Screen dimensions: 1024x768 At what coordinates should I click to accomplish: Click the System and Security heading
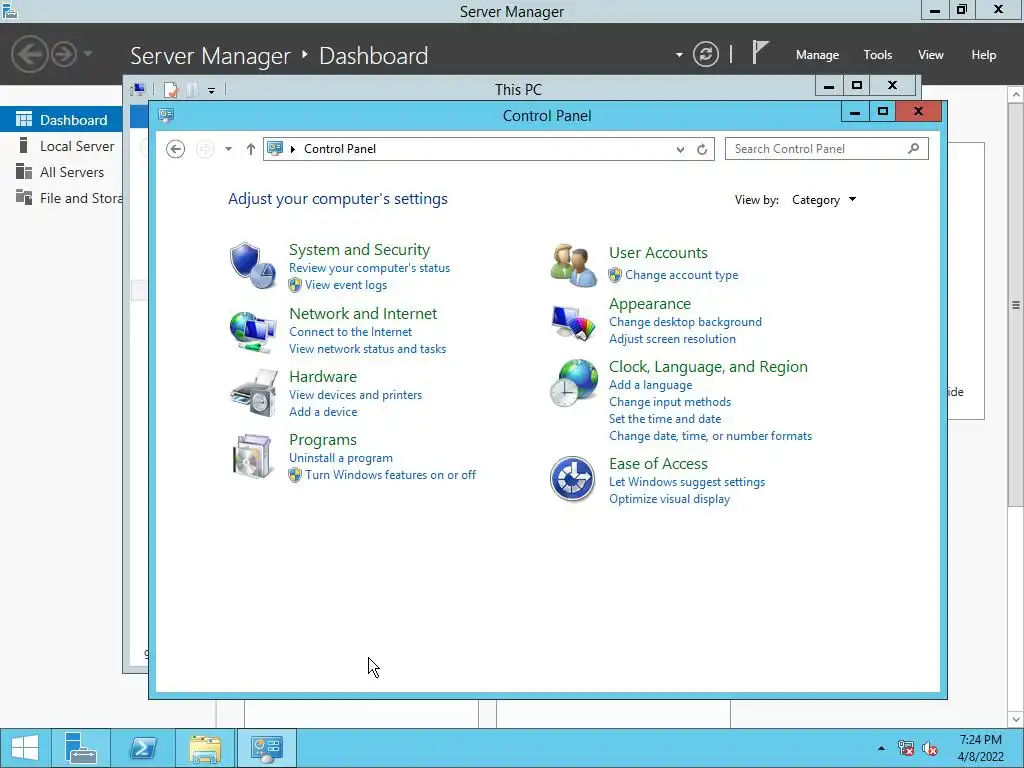pyautogui.click(x=359, y=249)
